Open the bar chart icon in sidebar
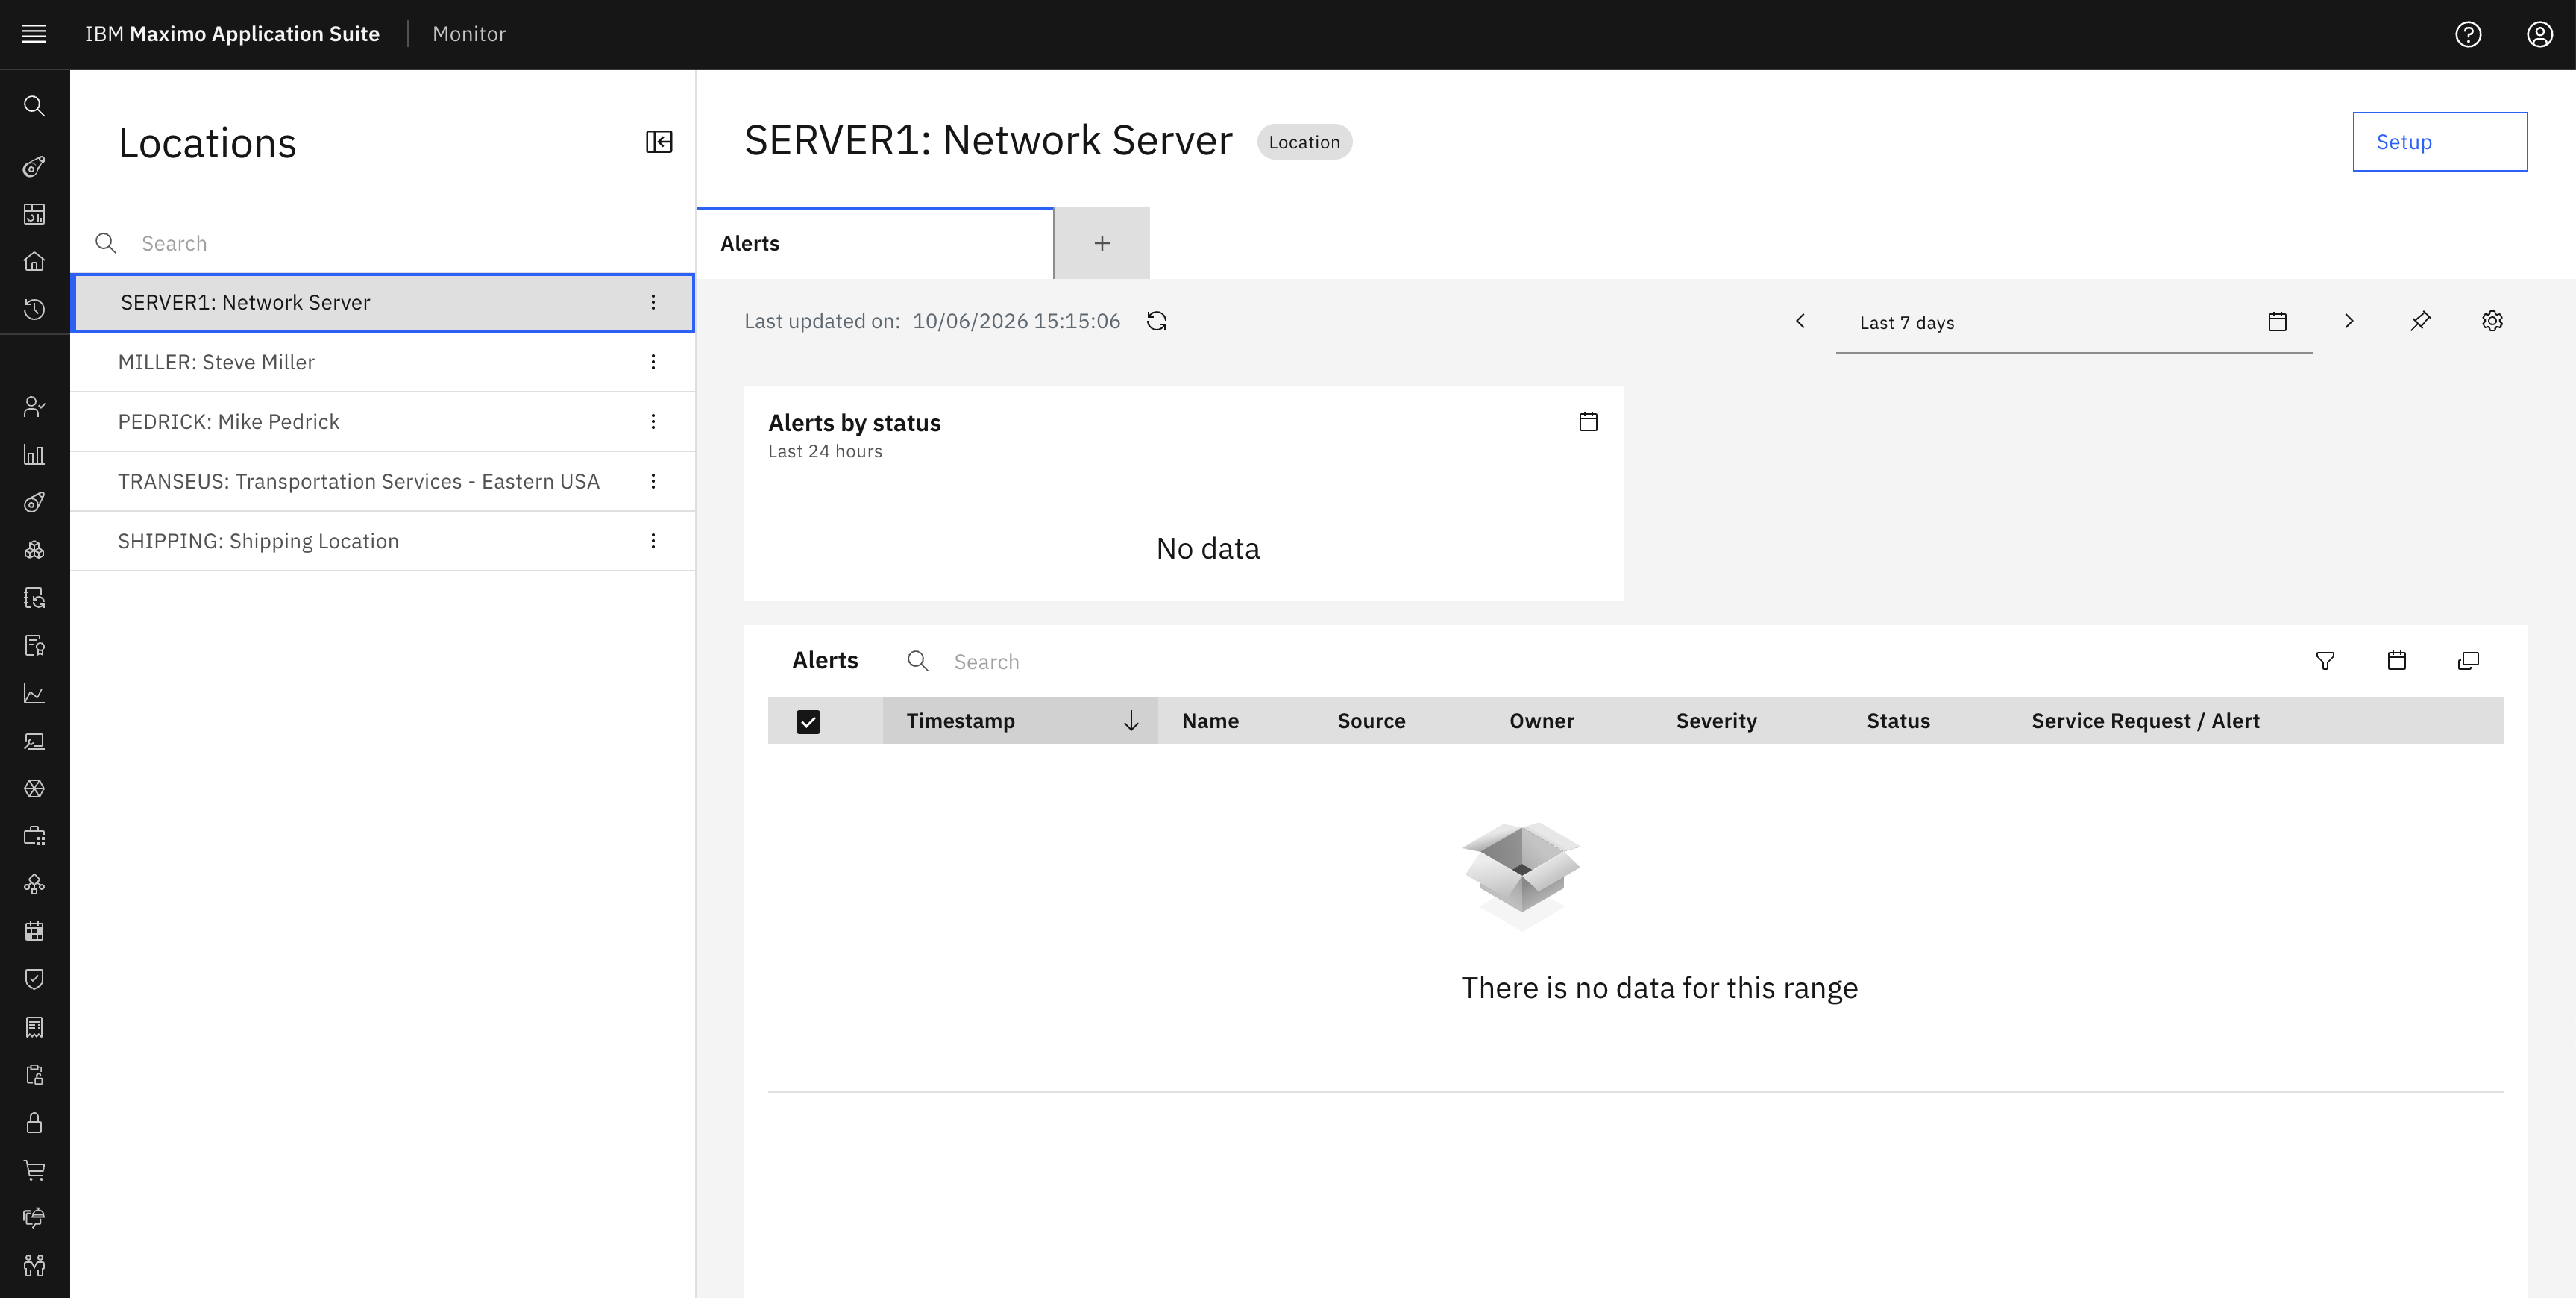This screenshot has height=1298, width=2576. (34, 454)
